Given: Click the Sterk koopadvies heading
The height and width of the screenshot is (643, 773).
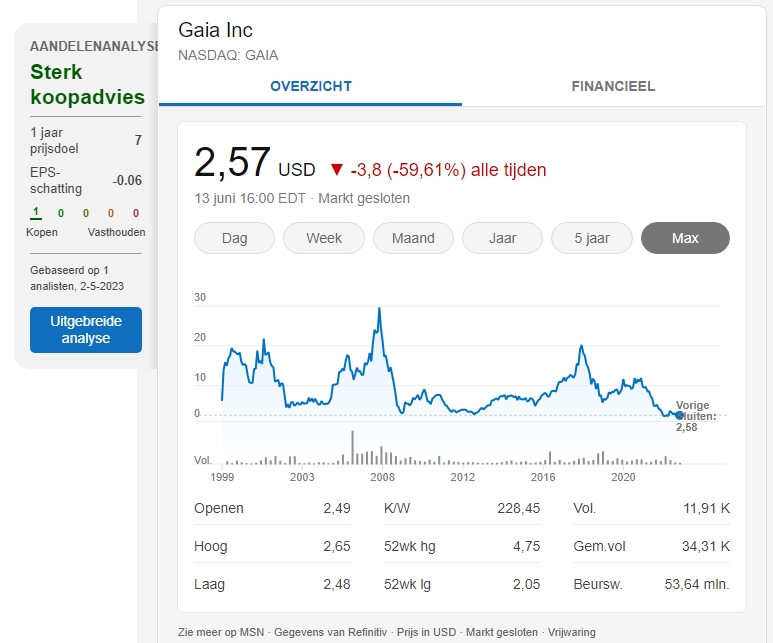Looking at the screenshot, I should 87,85.
